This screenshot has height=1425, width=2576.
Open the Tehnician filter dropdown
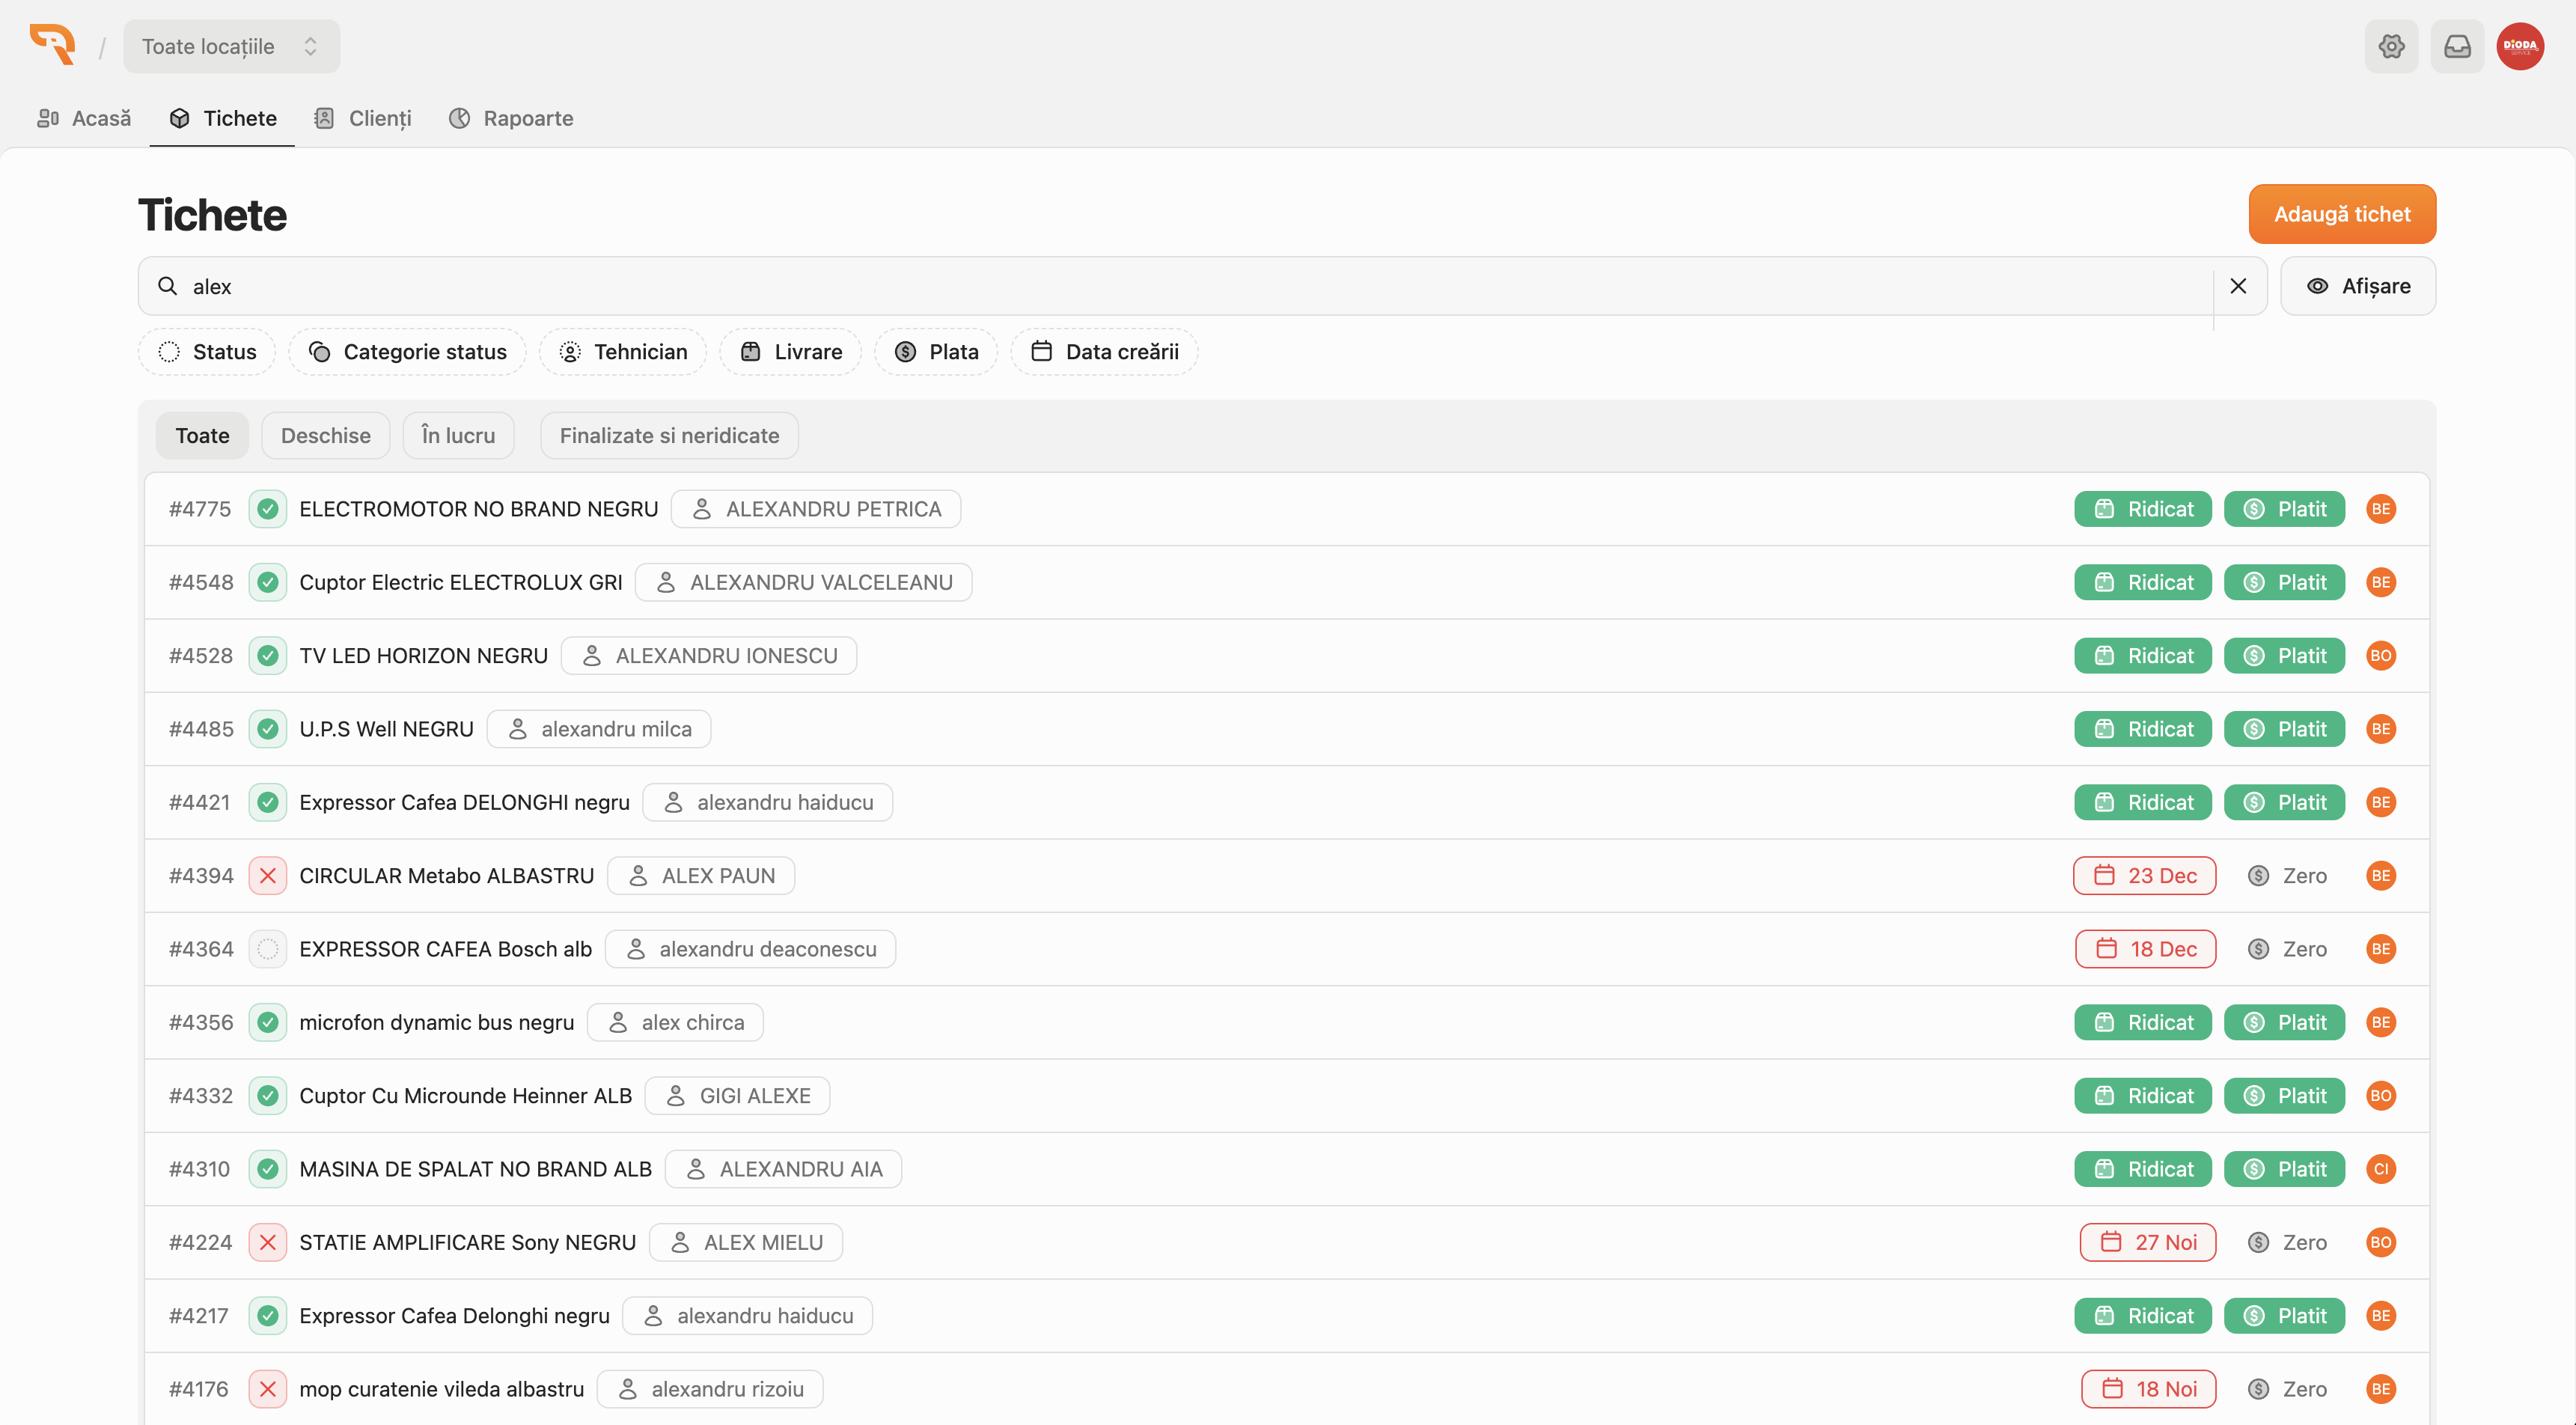click(x=623, y=352)
